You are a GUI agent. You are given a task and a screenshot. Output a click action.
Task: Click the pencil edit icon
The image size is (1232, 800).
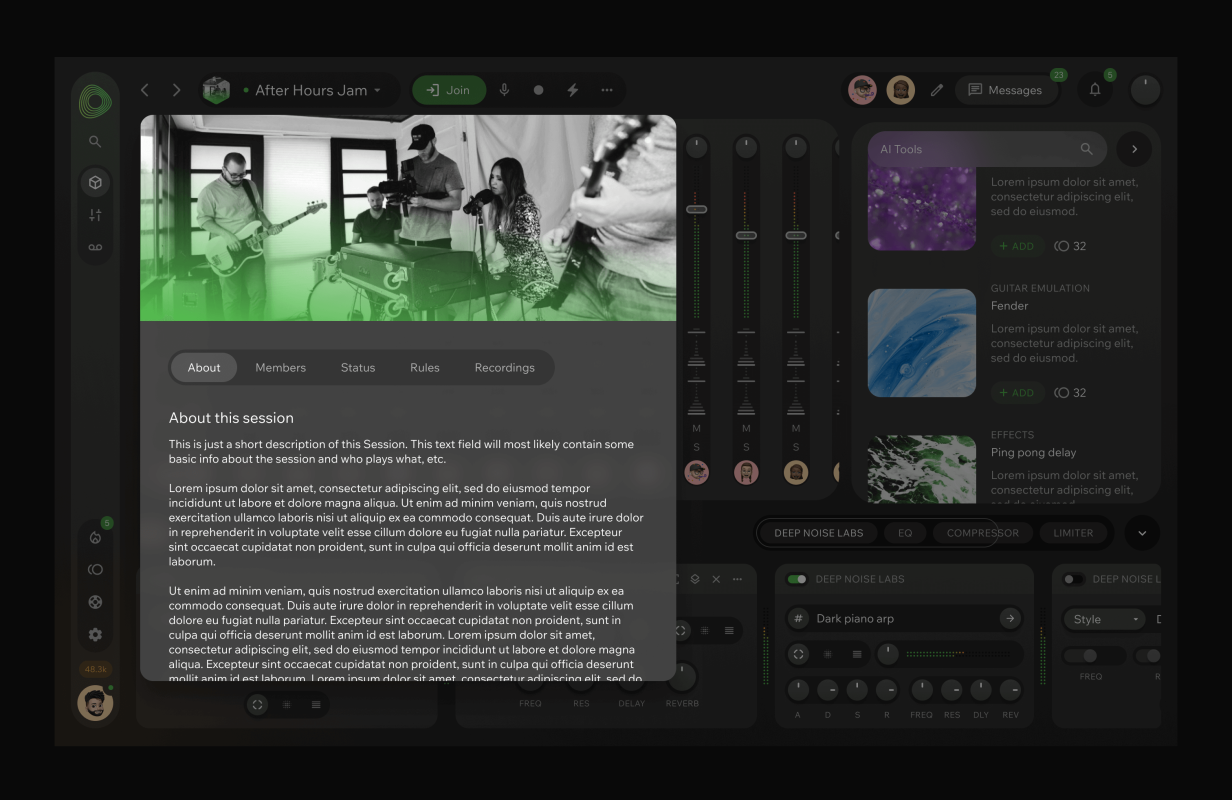[937, 90]
